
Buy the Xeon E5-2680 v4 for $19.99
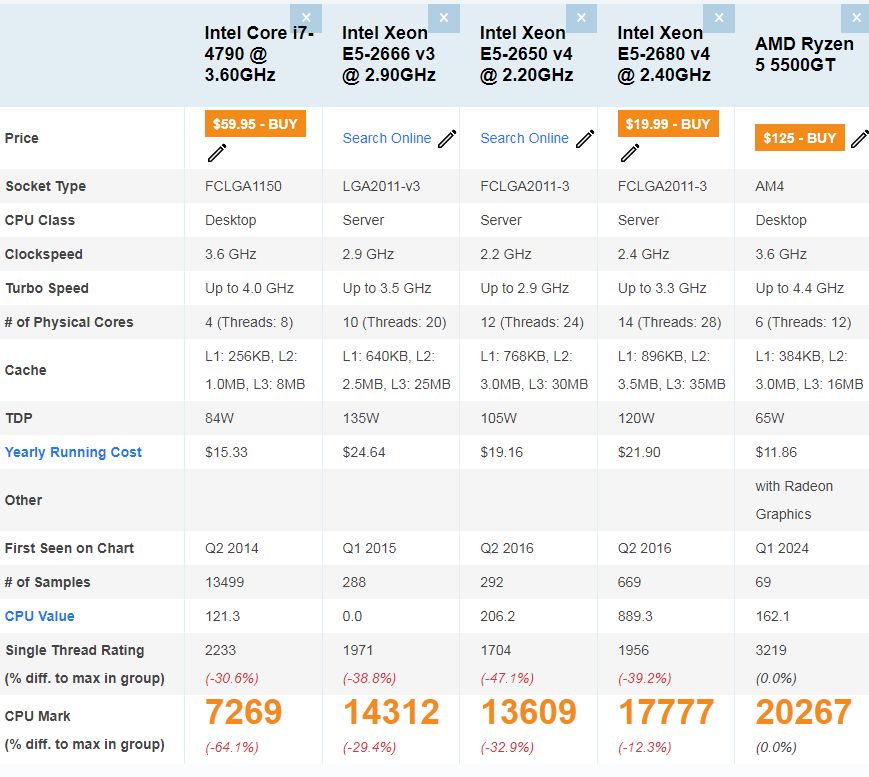(668, 124)
